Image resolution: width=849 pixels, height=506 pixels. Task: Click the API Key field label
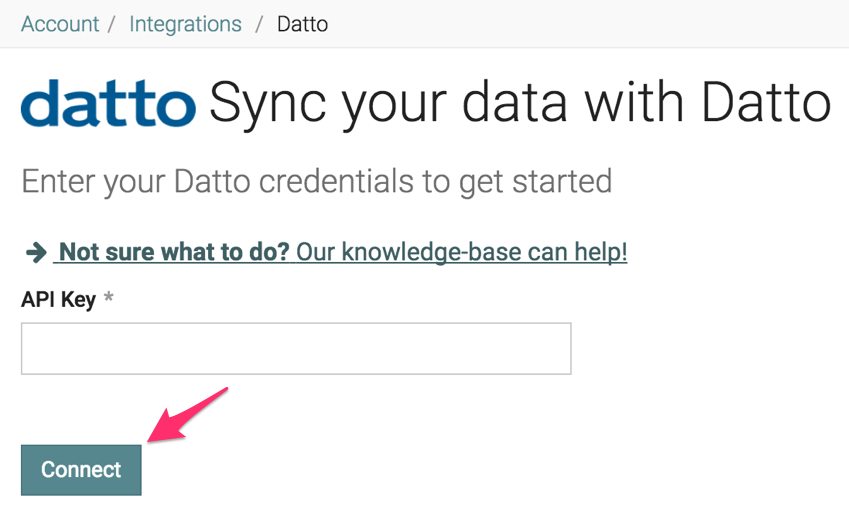point(58,300)
